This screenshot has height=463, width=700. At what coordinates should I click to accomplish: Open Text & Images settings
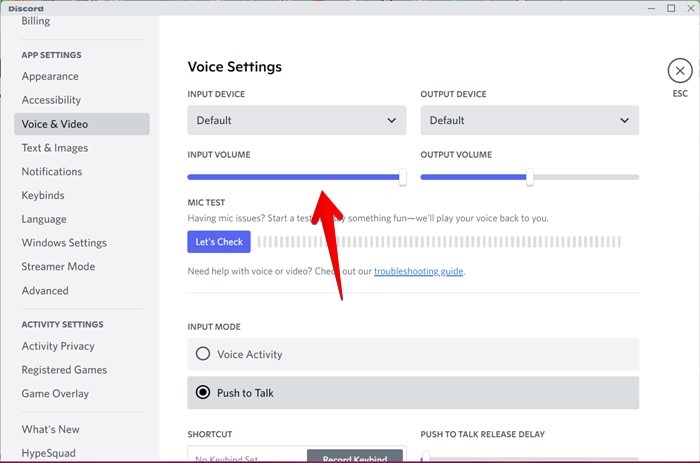[55, 148]
